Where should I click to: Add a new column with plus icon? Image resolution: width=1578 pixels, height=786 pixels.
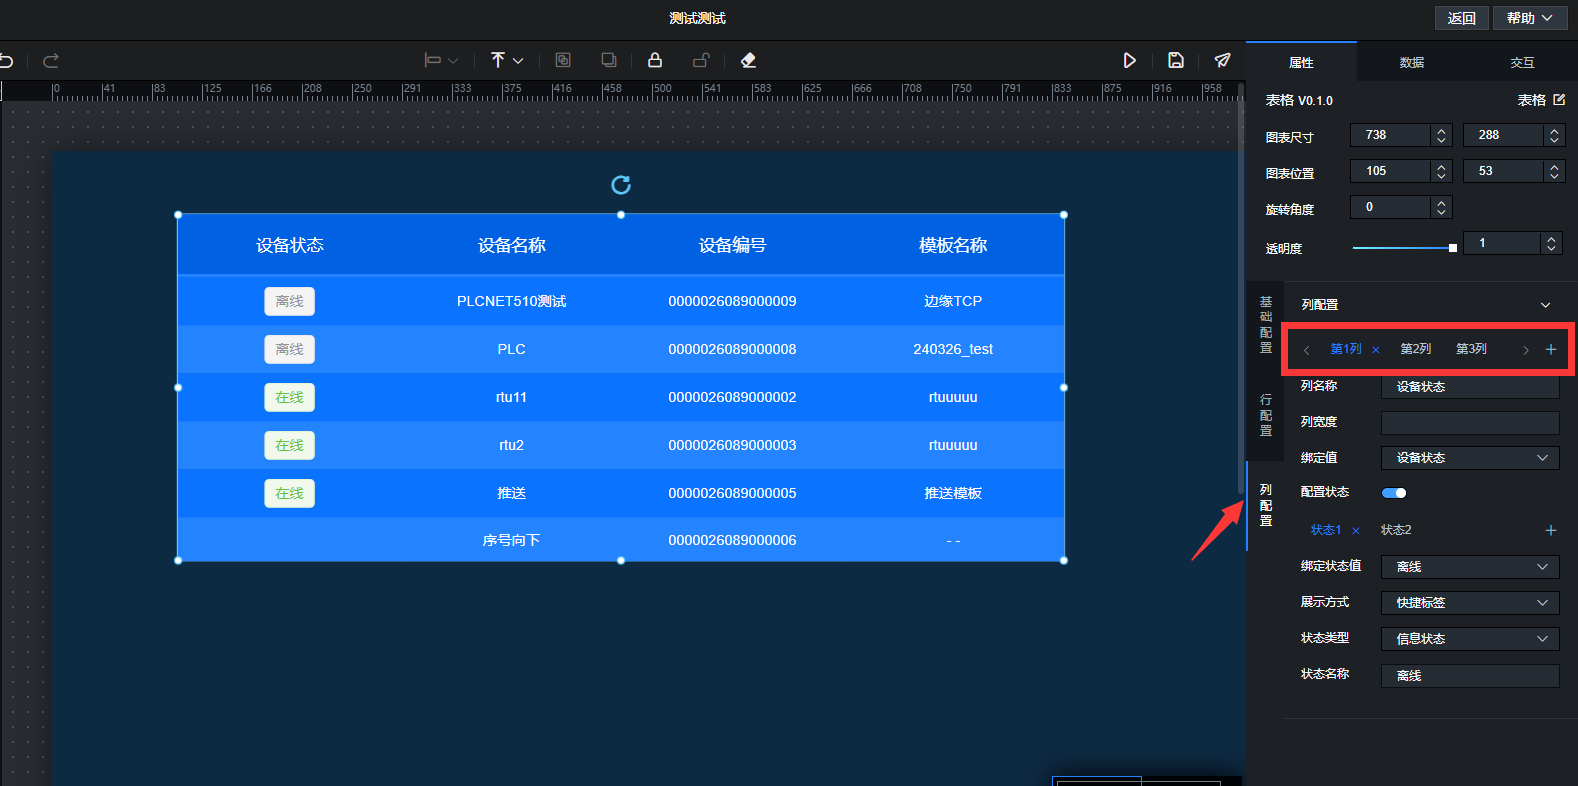[x=1551, y=349]
